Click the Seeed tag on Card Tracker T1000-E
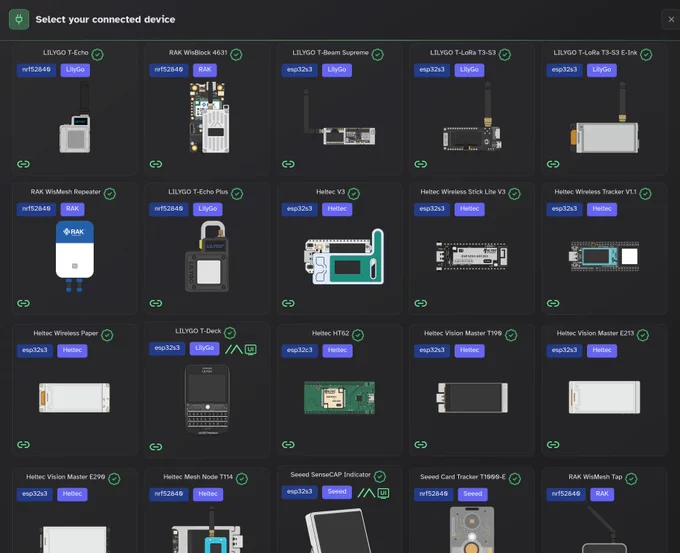Image resolution: width=680 pixels, height=553 pixels. pos(473,494)
